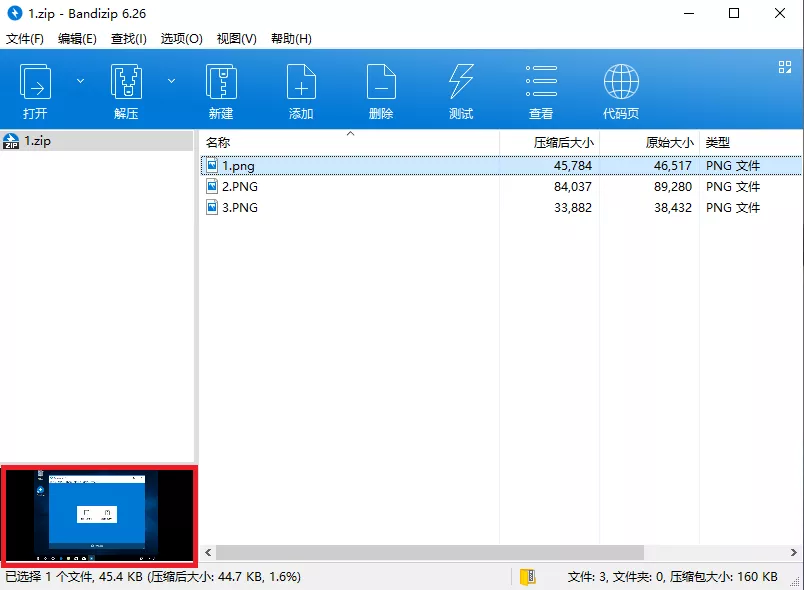Click the horizontal scrollbar thumb

(430, 553)
